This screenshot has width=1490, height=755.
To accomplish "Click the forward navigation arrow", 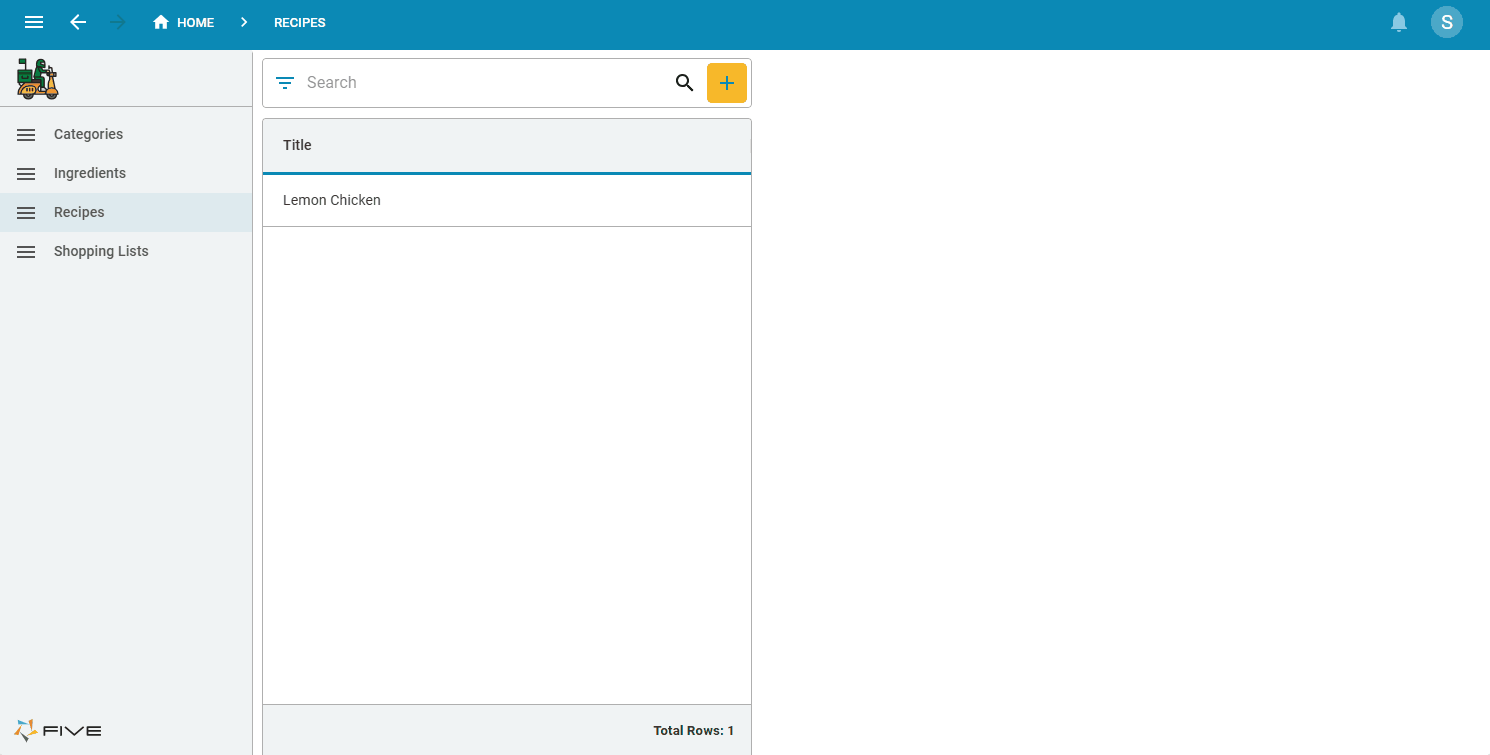I will coord(117,22).
